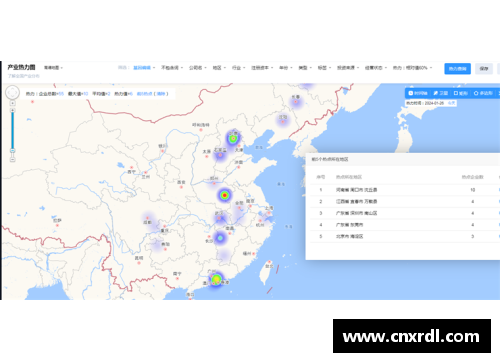This screenshot has height=362, width=500.
Task: Click the blue zoom slider track
Action: tap(13, 131)
